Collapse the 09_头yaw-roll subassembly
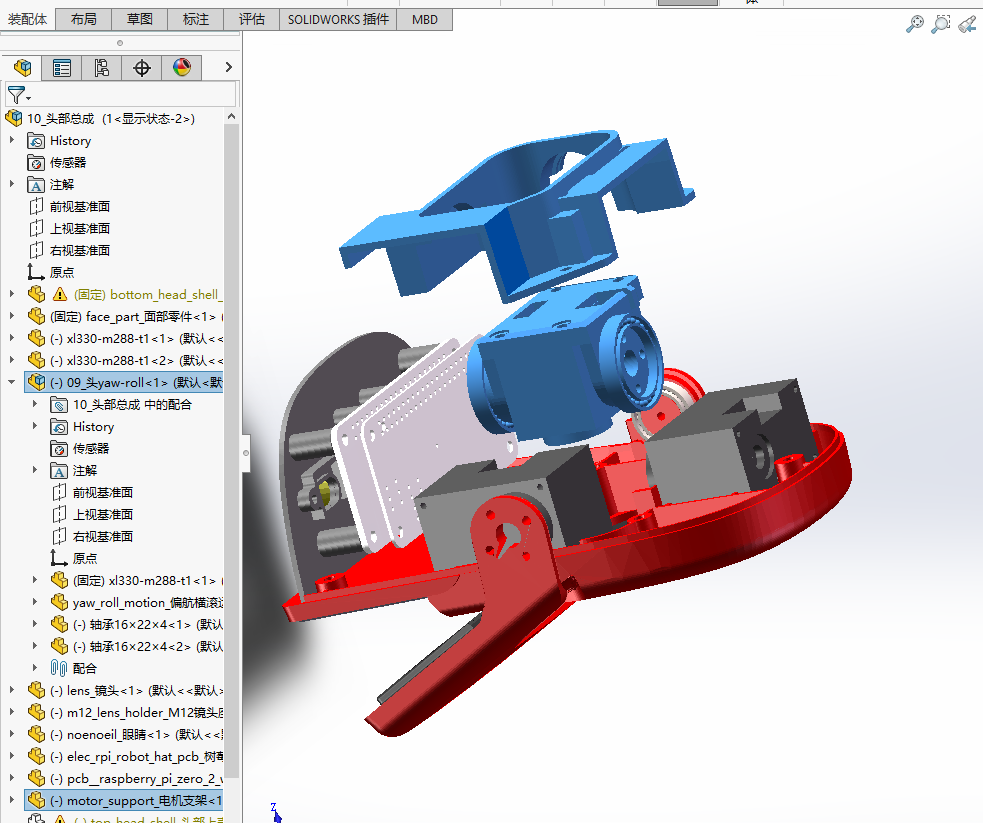Image resolution: width=983 pixels, height=823 pixels. (x=12, y=382)
